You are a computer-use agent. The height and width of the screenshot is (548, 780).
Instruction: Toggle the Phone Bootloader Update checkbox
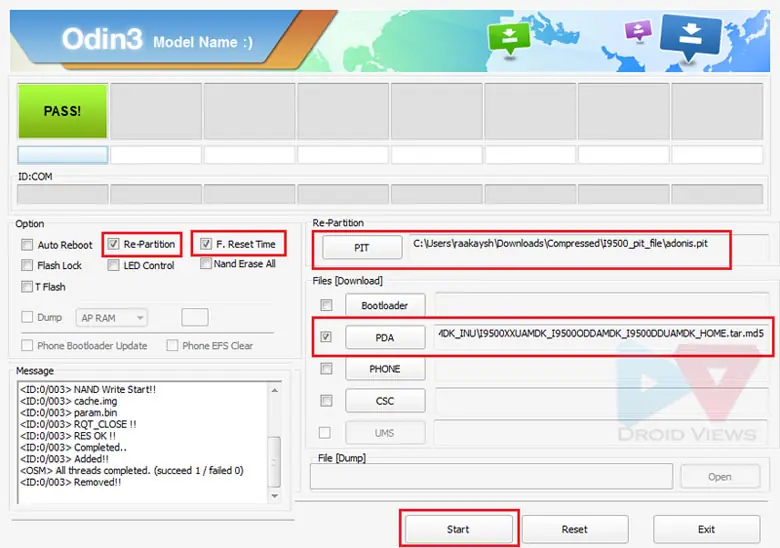27,345
